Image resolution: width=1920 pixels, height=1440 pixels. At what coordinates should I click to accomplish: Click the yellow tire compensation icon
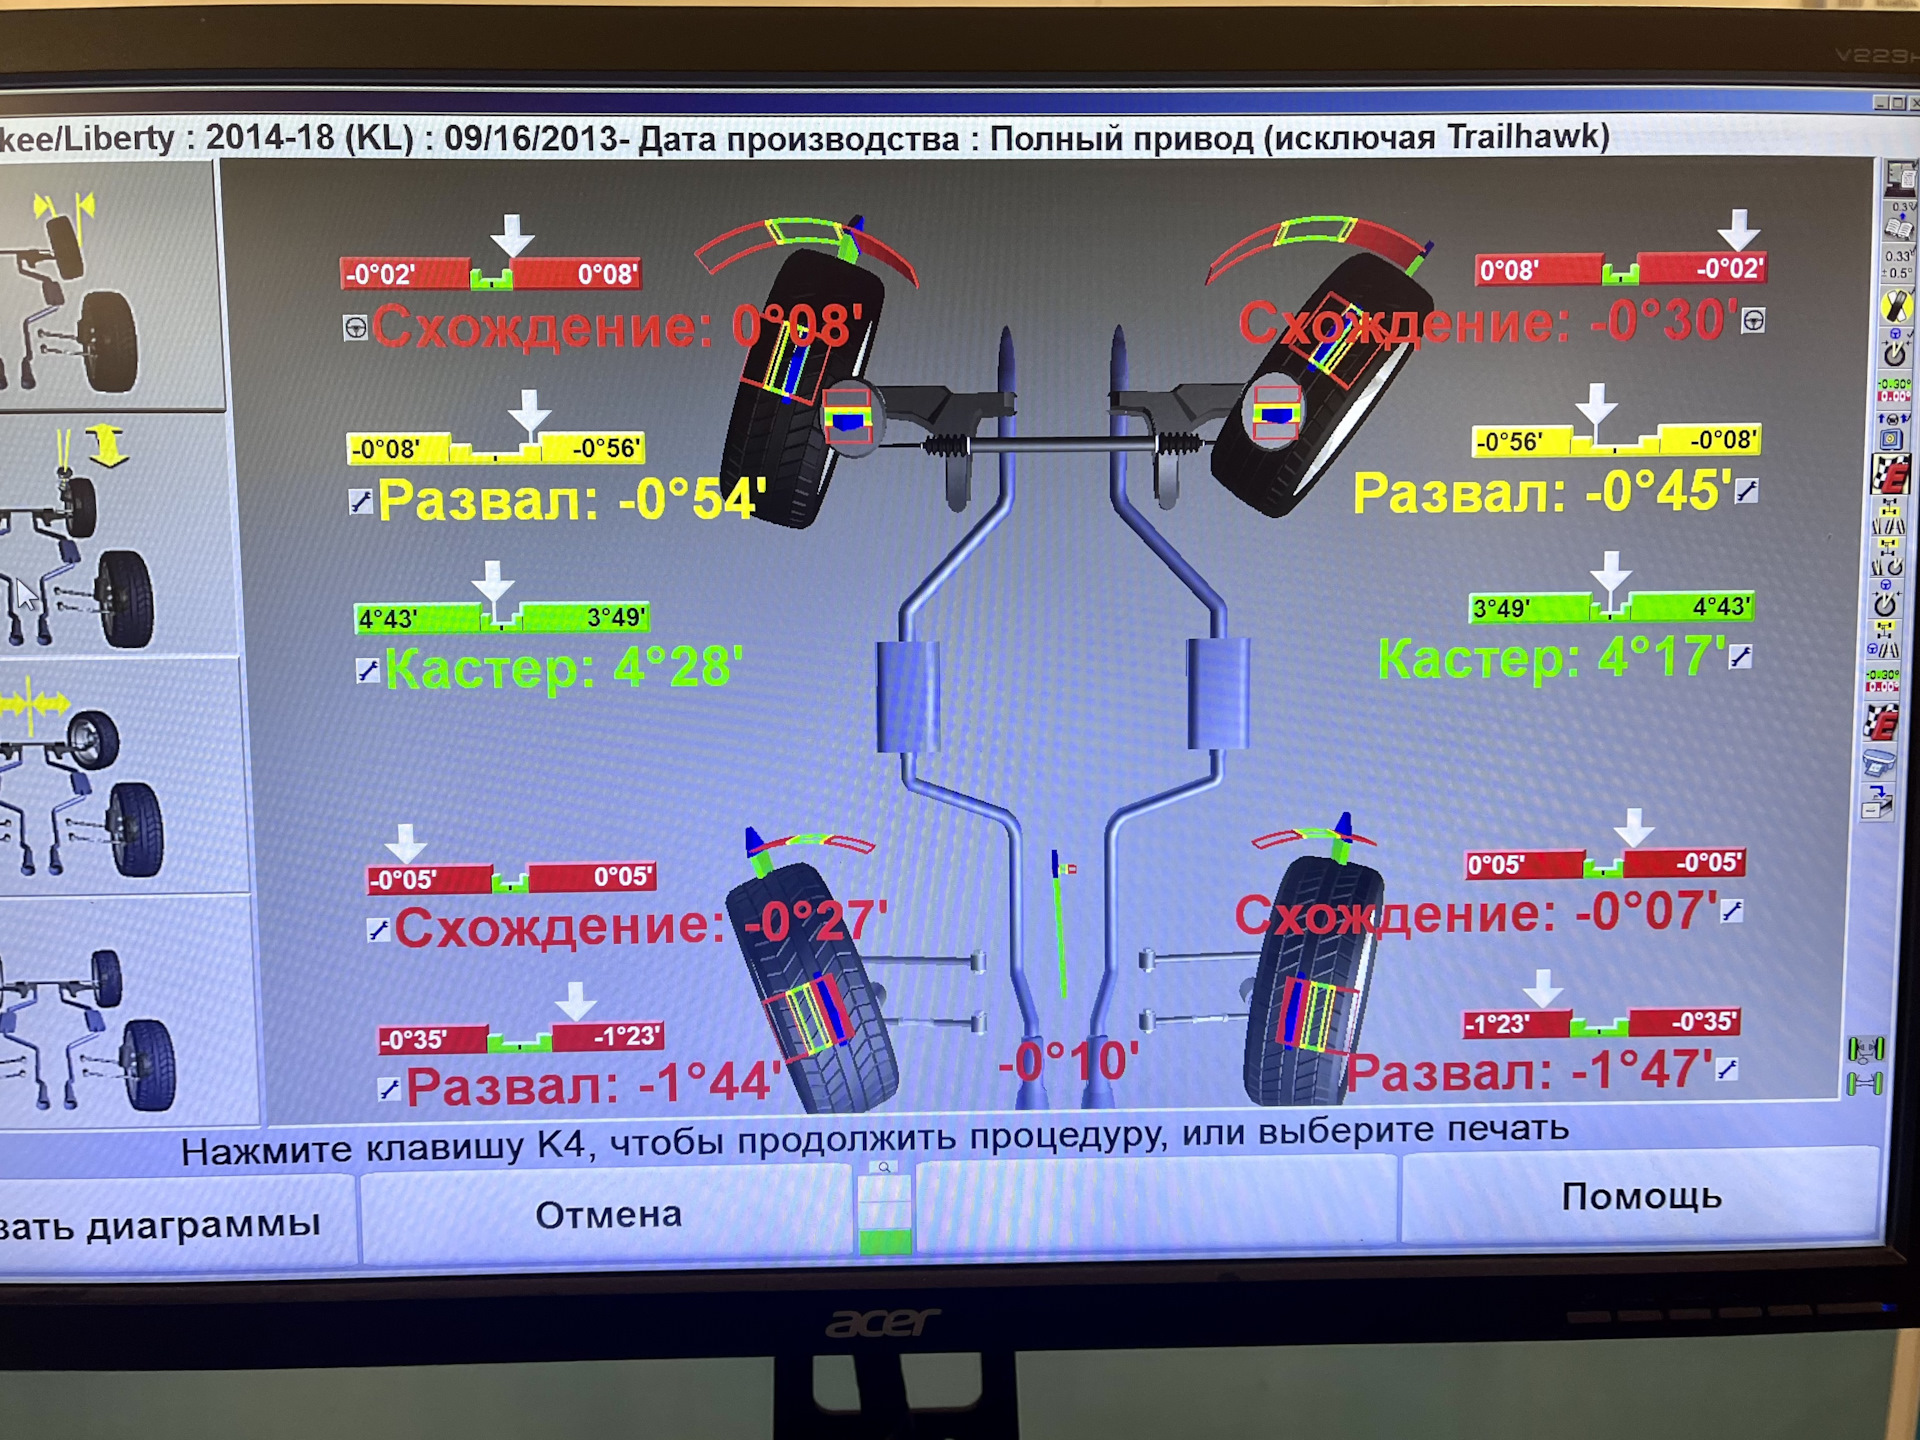click(x=1895, y=306)
